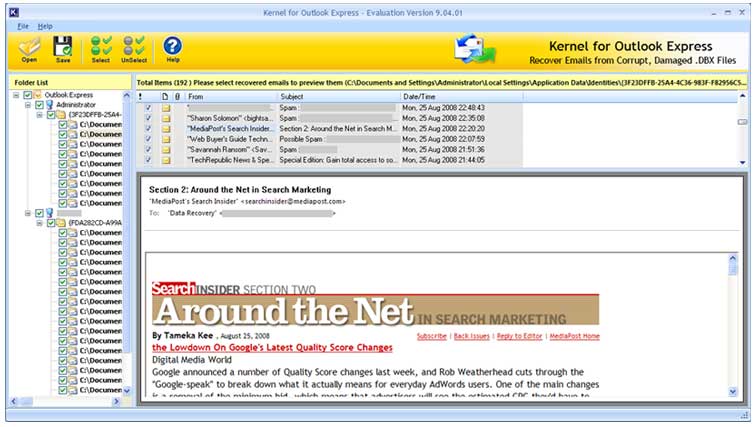
Task: Click the envelope icon in MediaPost row
Action: tap(166, 129)
